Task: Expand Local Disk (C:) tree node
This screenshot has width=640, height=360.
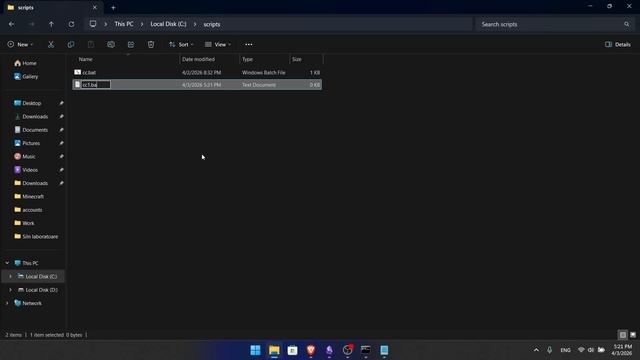Action: click(11, 277)
